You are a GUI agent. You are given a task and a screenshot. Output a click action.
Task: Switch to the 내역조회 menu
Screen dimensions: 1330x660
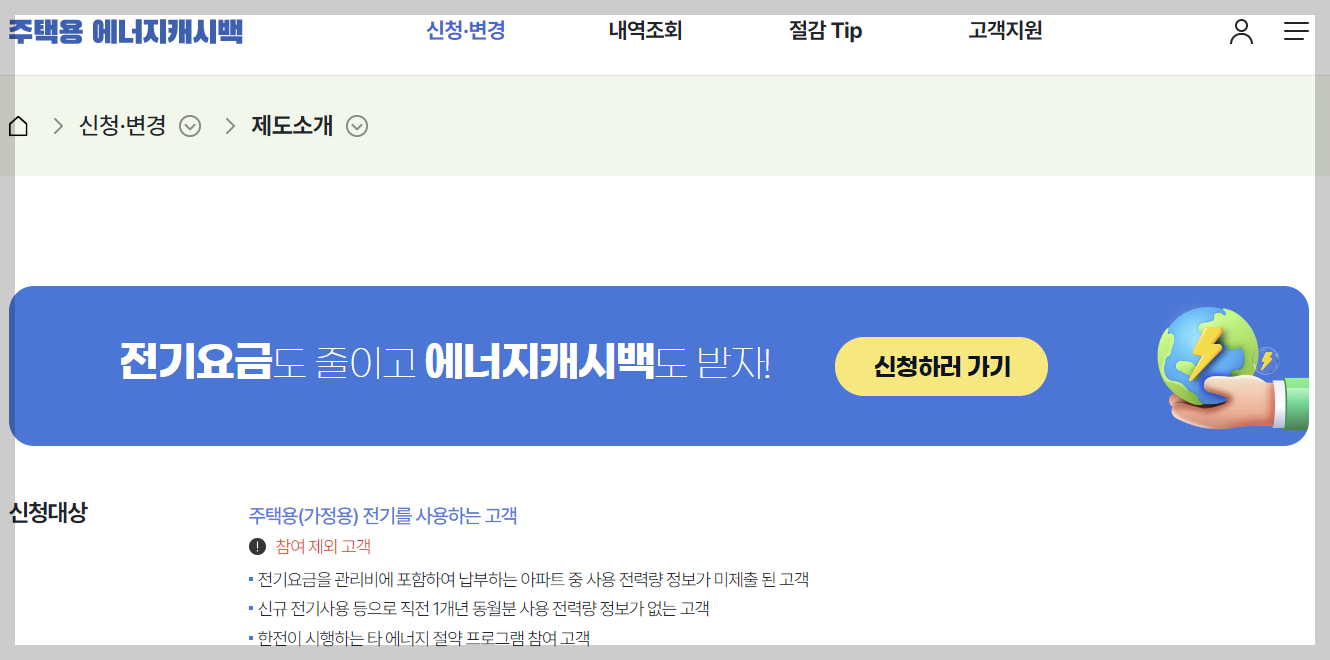click(644, 31)
